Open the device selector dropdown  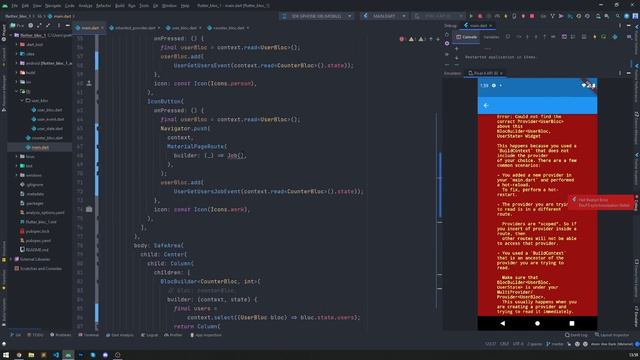tap(317, 16)
